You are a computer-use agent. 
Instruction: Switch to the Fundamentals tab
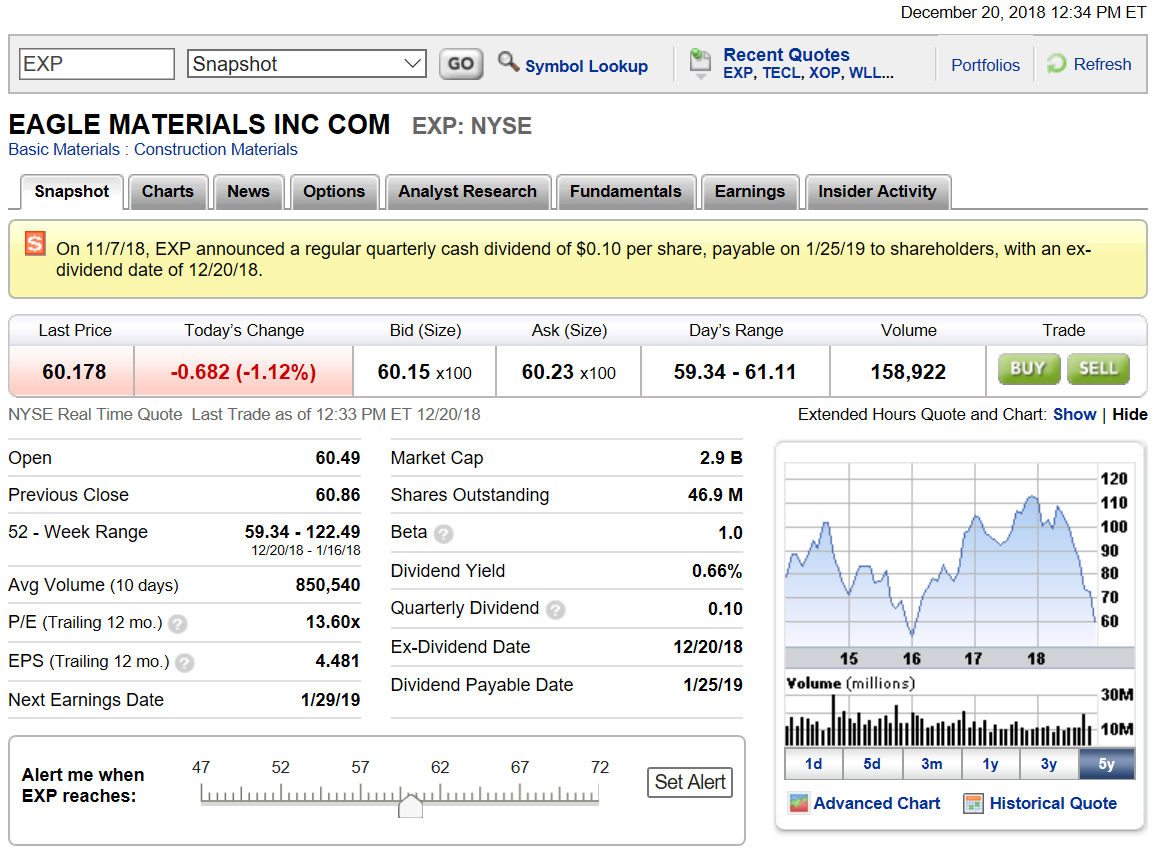[625, 191]
